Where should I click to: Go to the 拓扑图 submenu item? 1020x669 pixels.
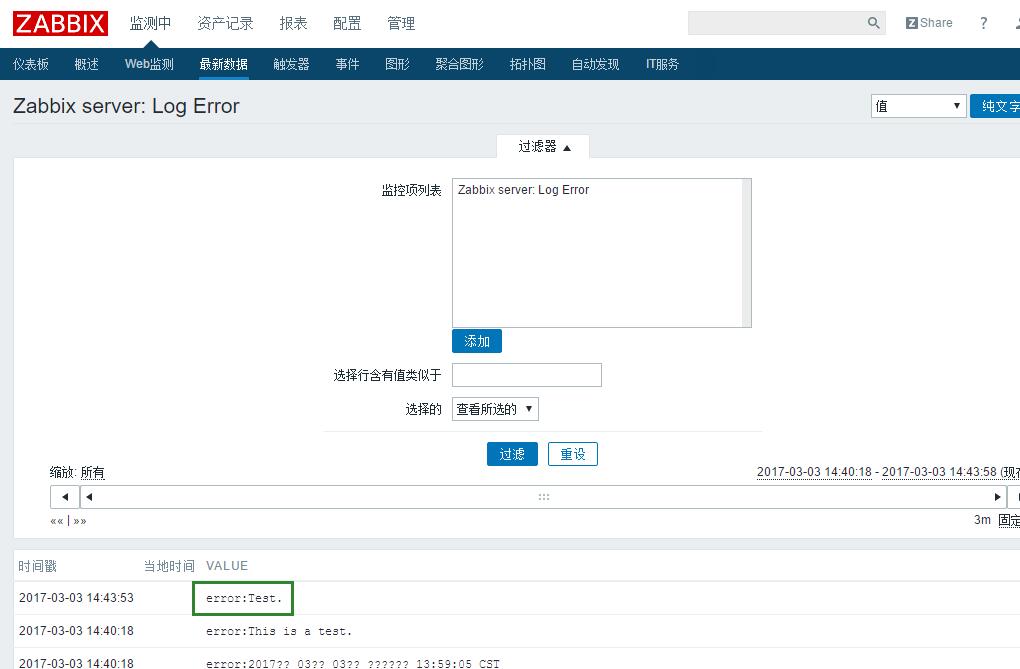(x=527, y=64)
